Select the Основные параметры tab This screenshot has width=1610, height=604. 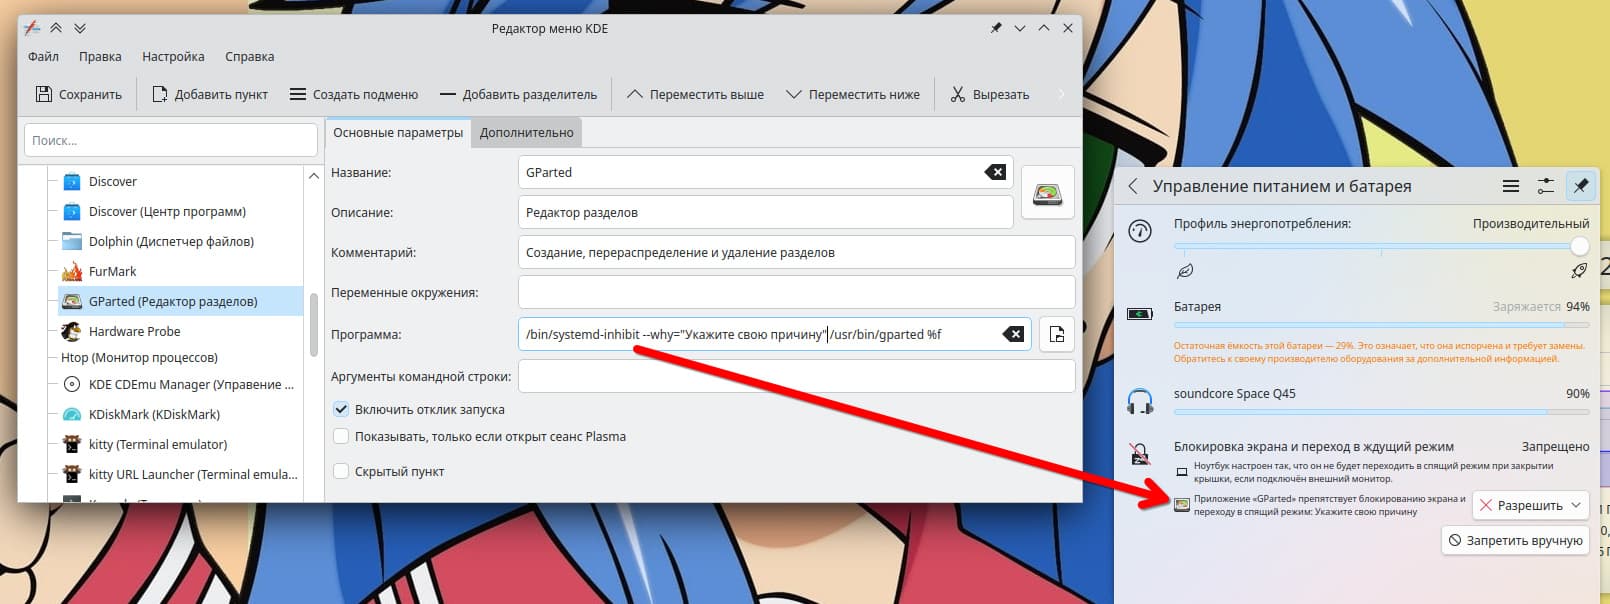point(398,132)
